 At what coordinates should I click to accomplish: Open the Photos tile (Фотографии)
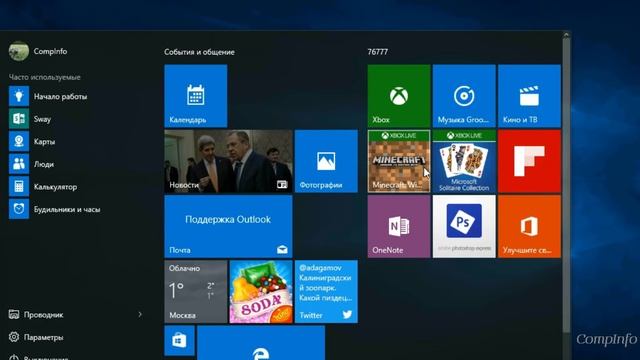click(326, 161)
